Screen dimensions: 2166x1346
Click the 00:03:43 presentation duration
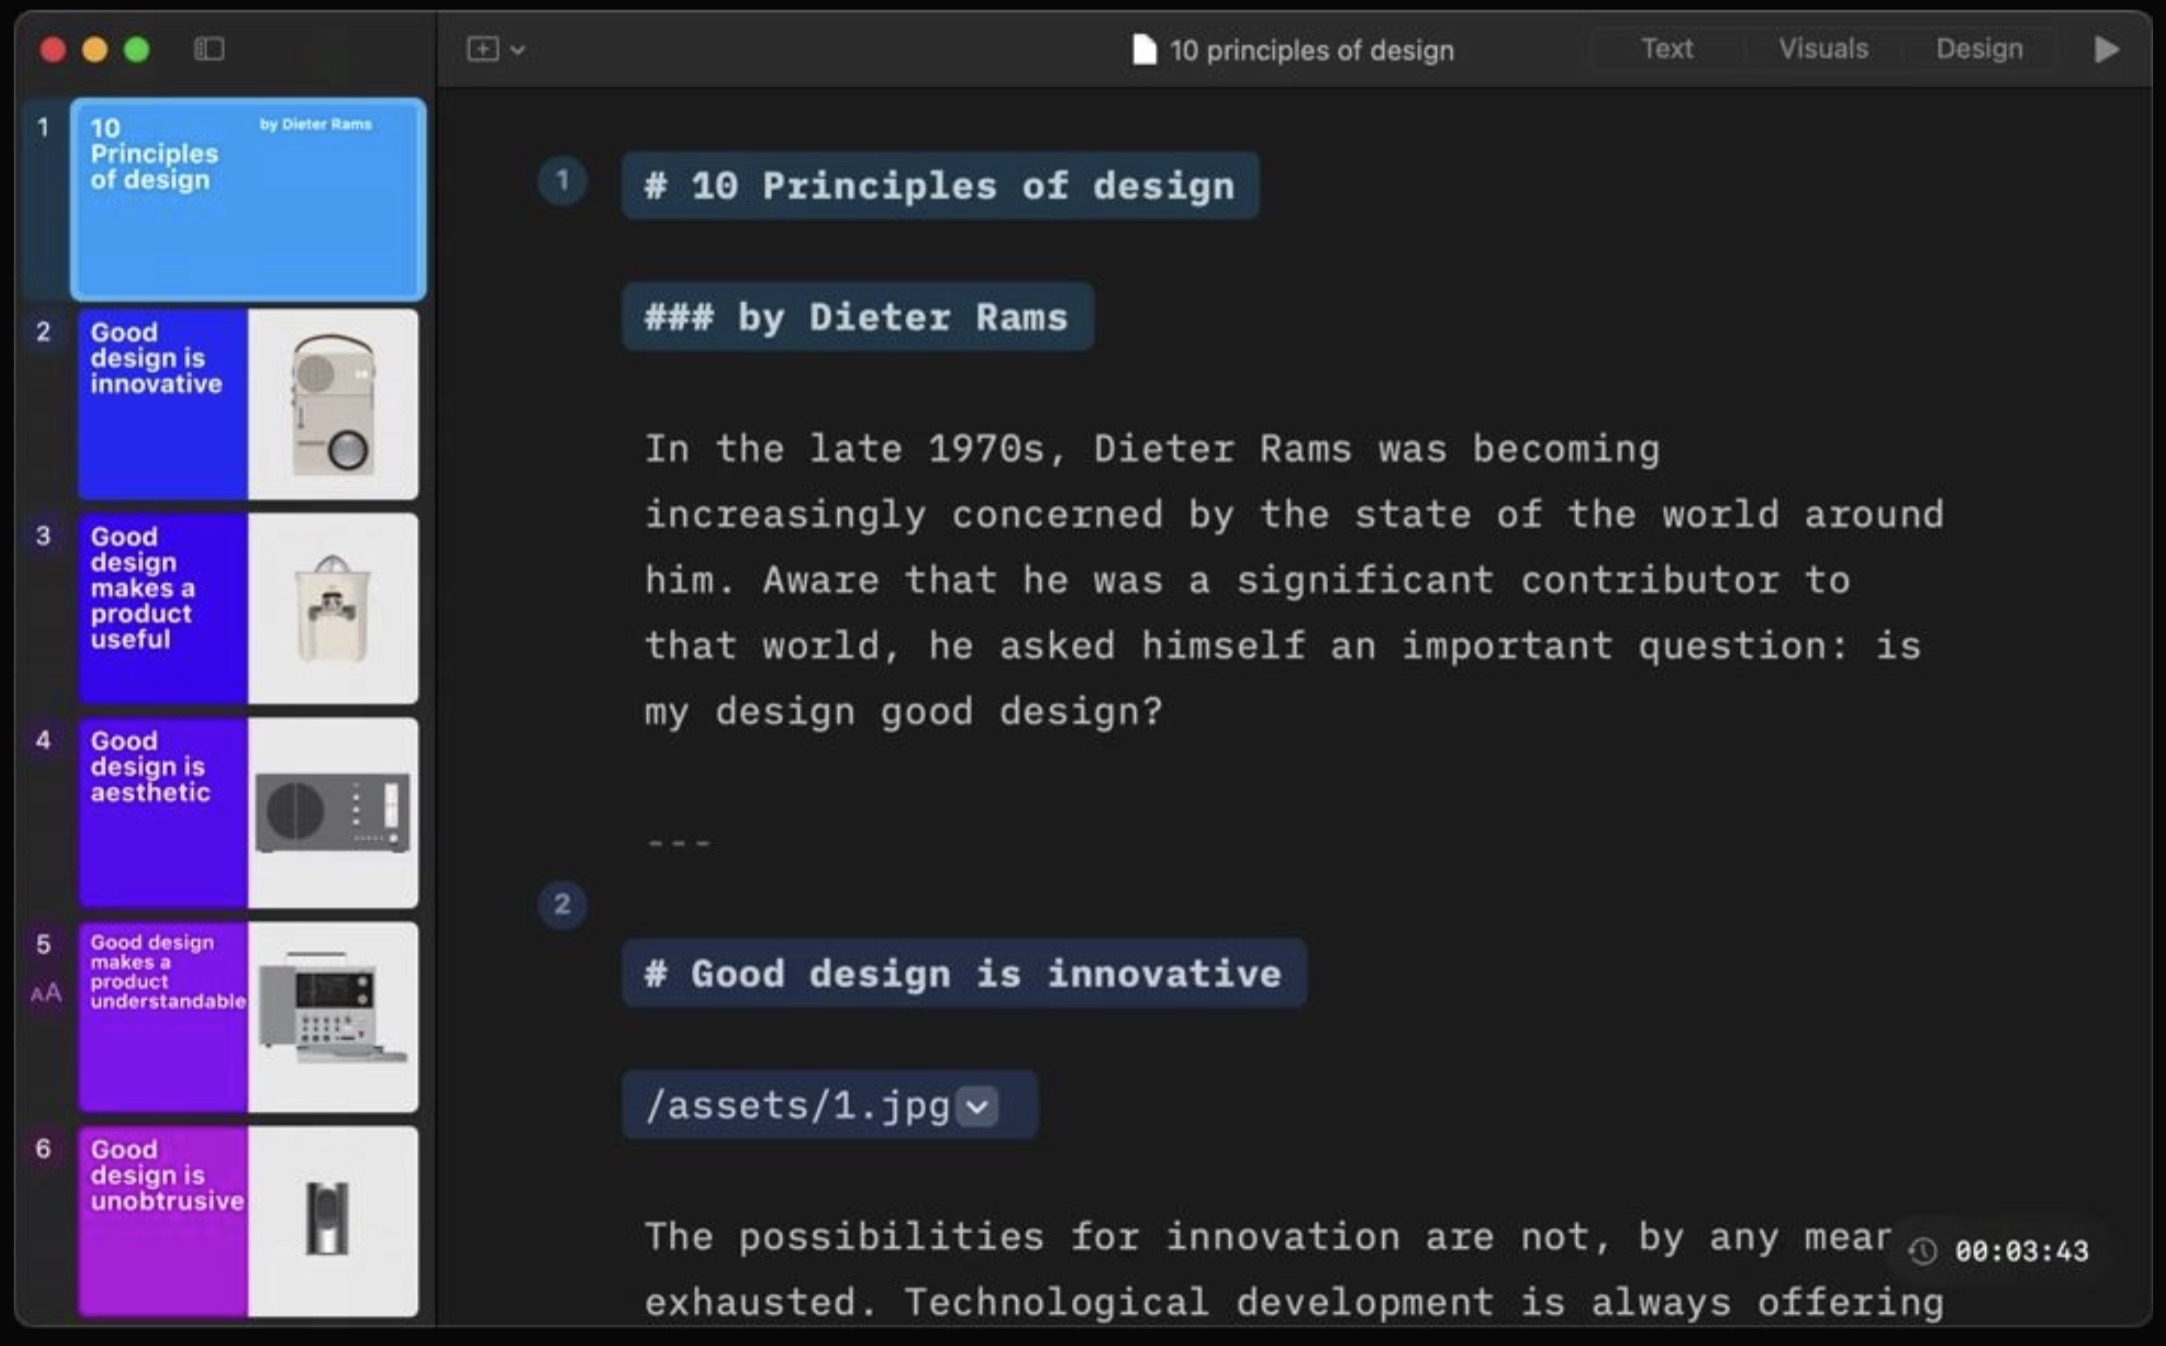click(x=2021, y=1251)
